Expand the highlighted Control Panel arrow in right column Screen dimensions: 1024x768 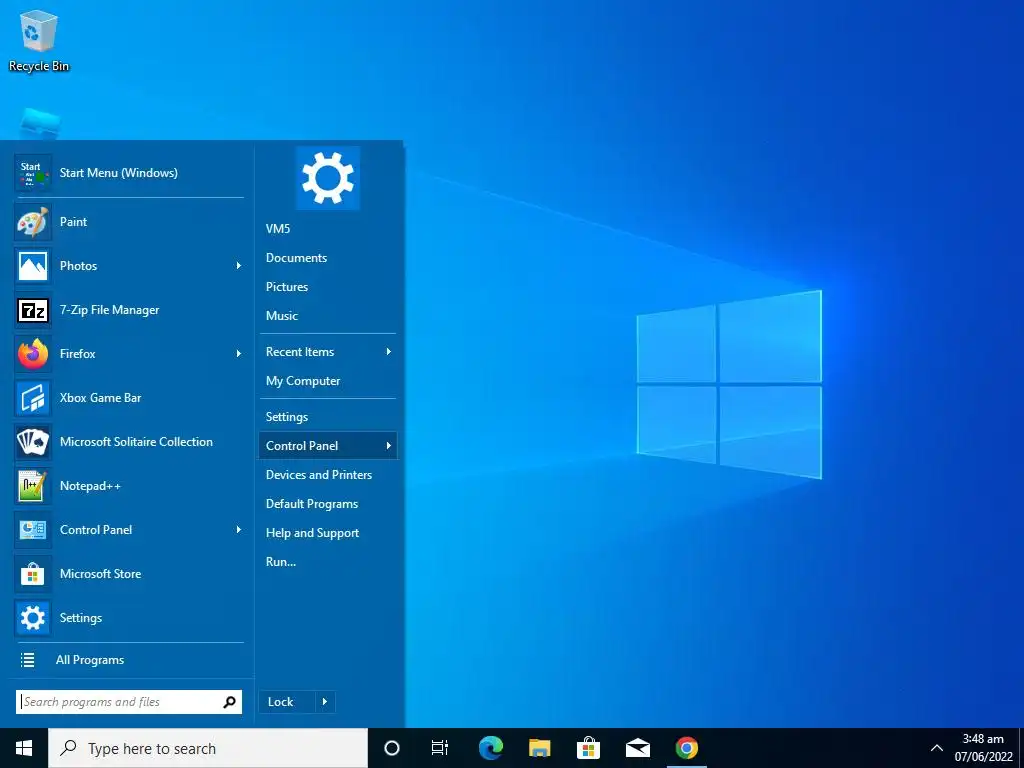click(389, 446)
